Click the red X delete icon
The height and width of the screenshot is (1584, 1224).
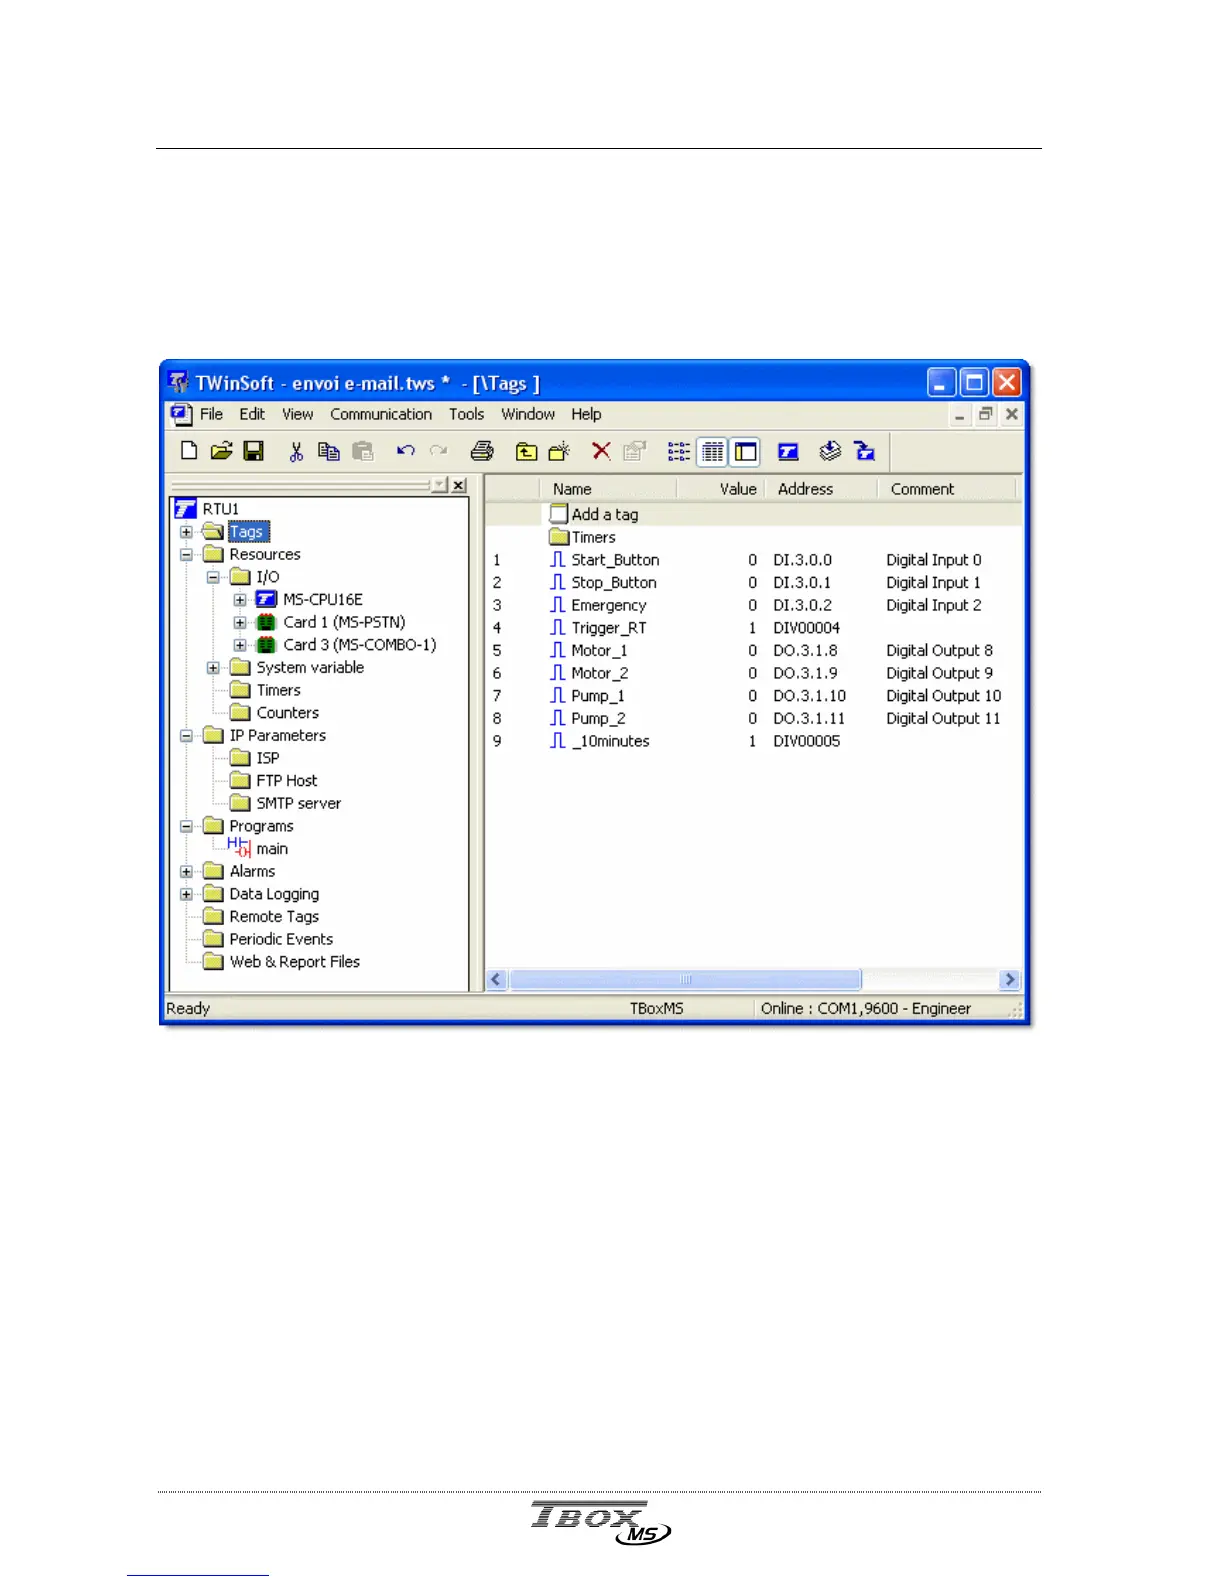[x=601, y=451]
